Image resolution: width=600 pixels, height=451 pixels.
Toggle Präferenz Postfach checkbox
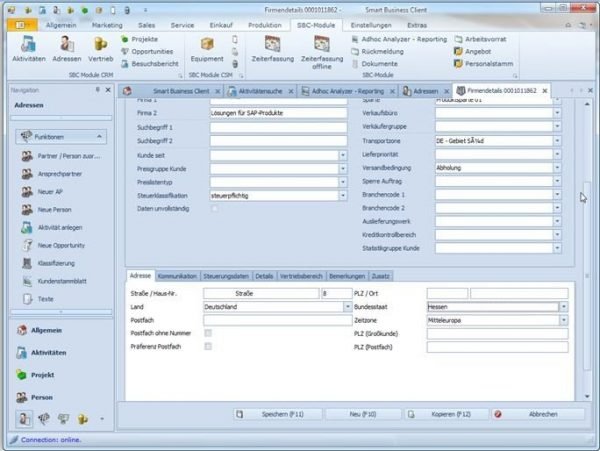pyautogui.click(x=208, y=347)
